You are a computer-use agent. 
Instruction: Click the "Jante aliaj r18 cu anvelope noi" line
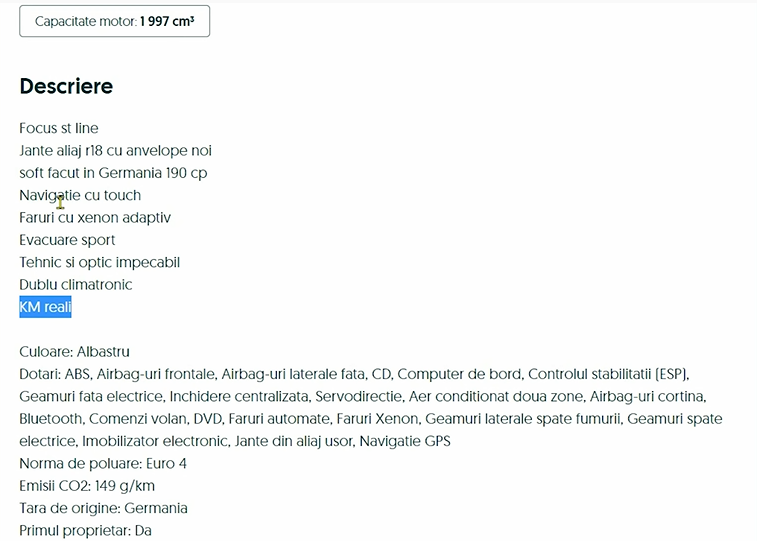tap(115, 150)
